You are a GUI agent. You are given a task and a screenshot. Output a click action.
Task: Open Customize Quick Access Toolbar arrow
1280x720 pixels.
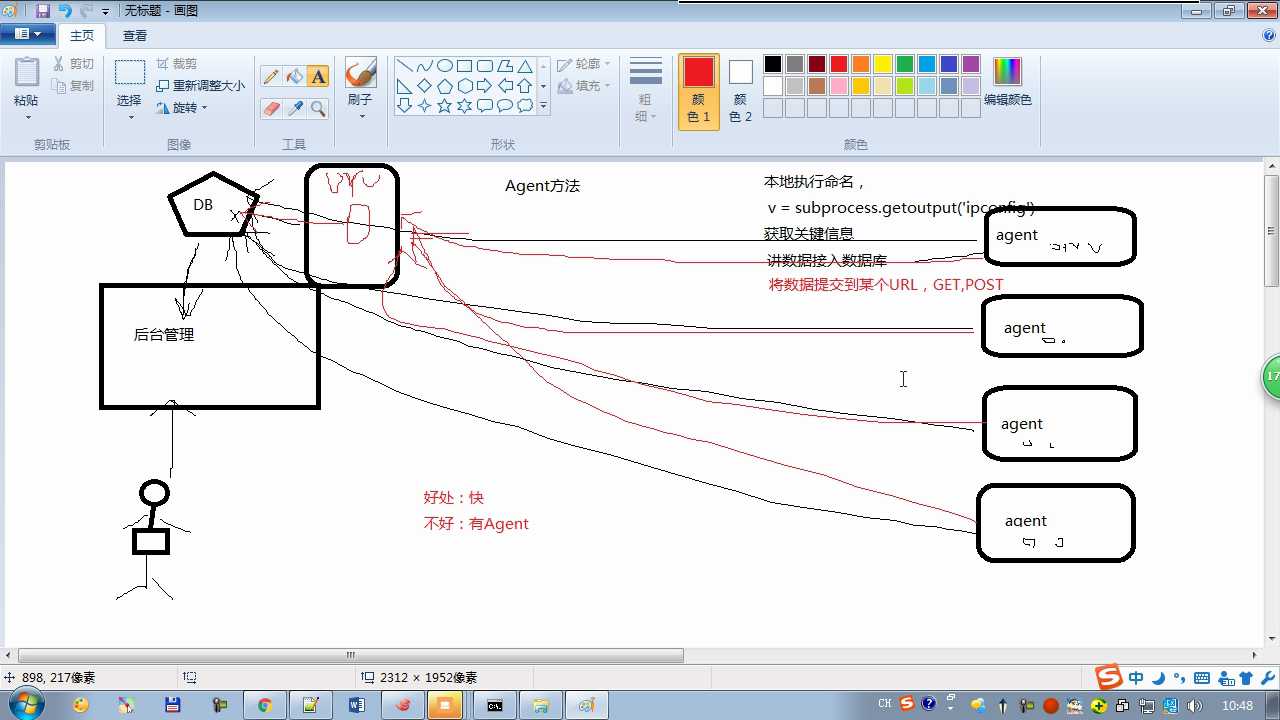(105, 12)
